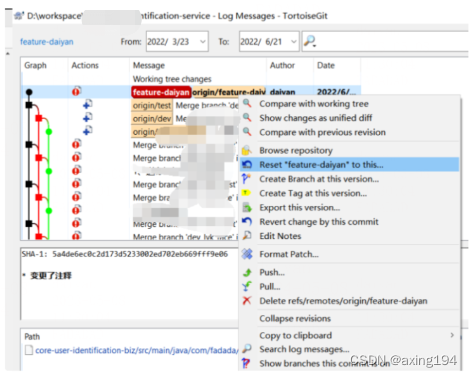Click the Search log messages icon
This screenshot has height=377, width=472.
tap(247, 349)
